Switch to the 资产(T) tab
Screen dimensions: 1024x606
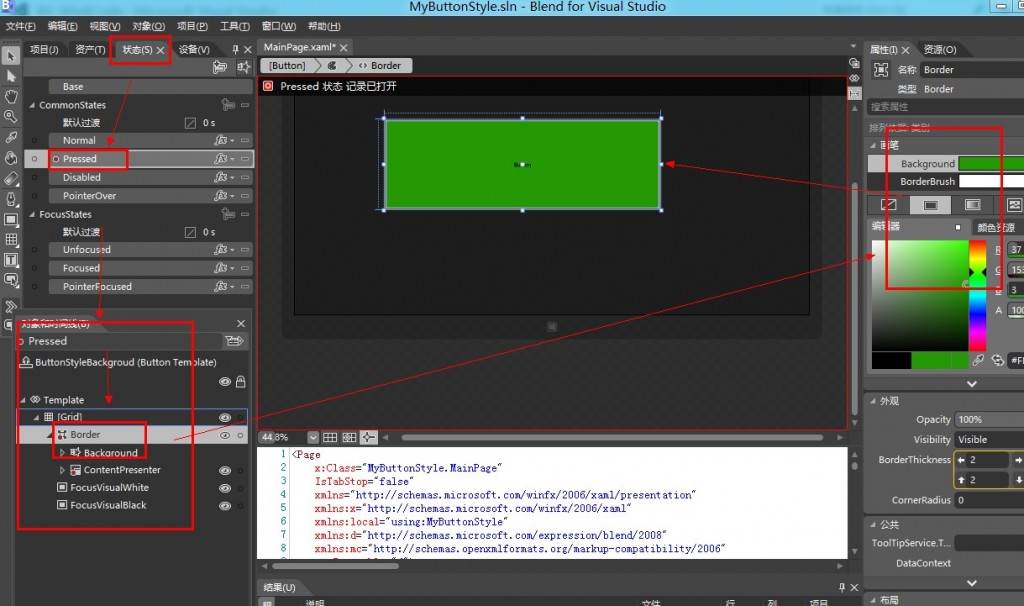(90, 50)
